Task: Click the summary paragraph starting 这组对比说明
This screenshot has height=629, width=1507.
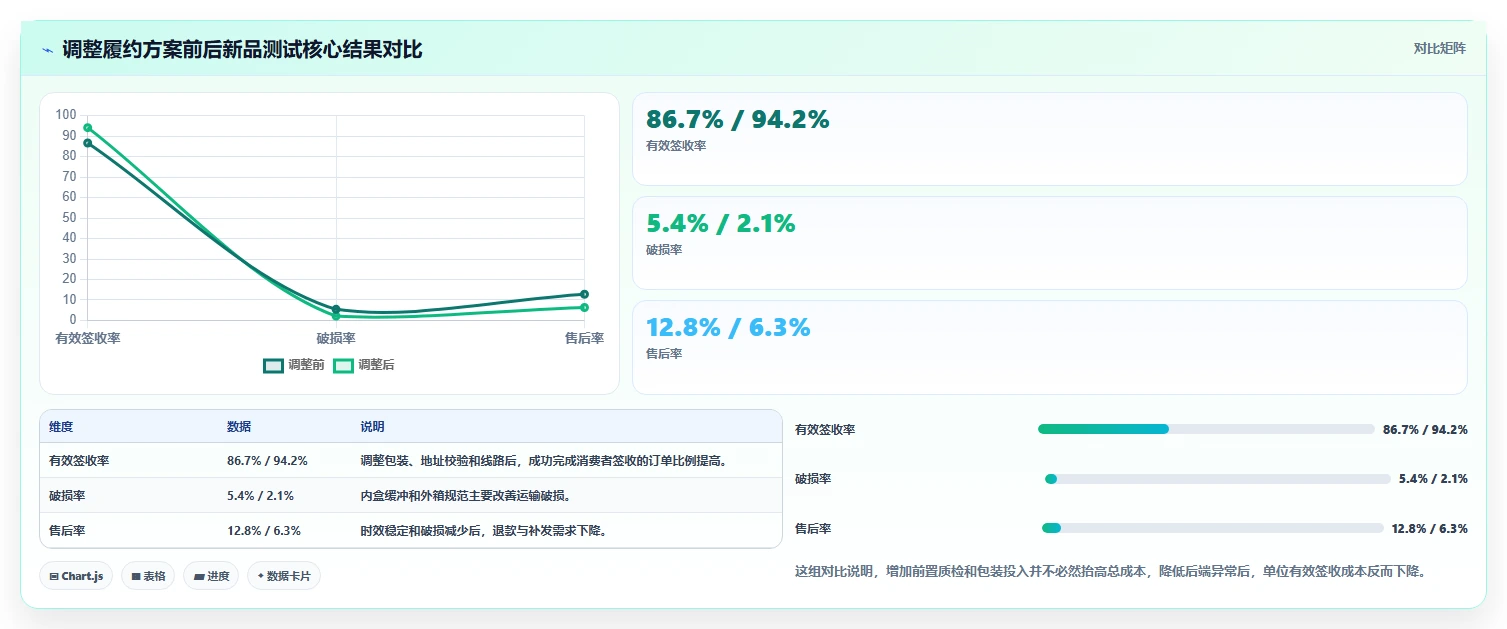Action: (1110, 572)
